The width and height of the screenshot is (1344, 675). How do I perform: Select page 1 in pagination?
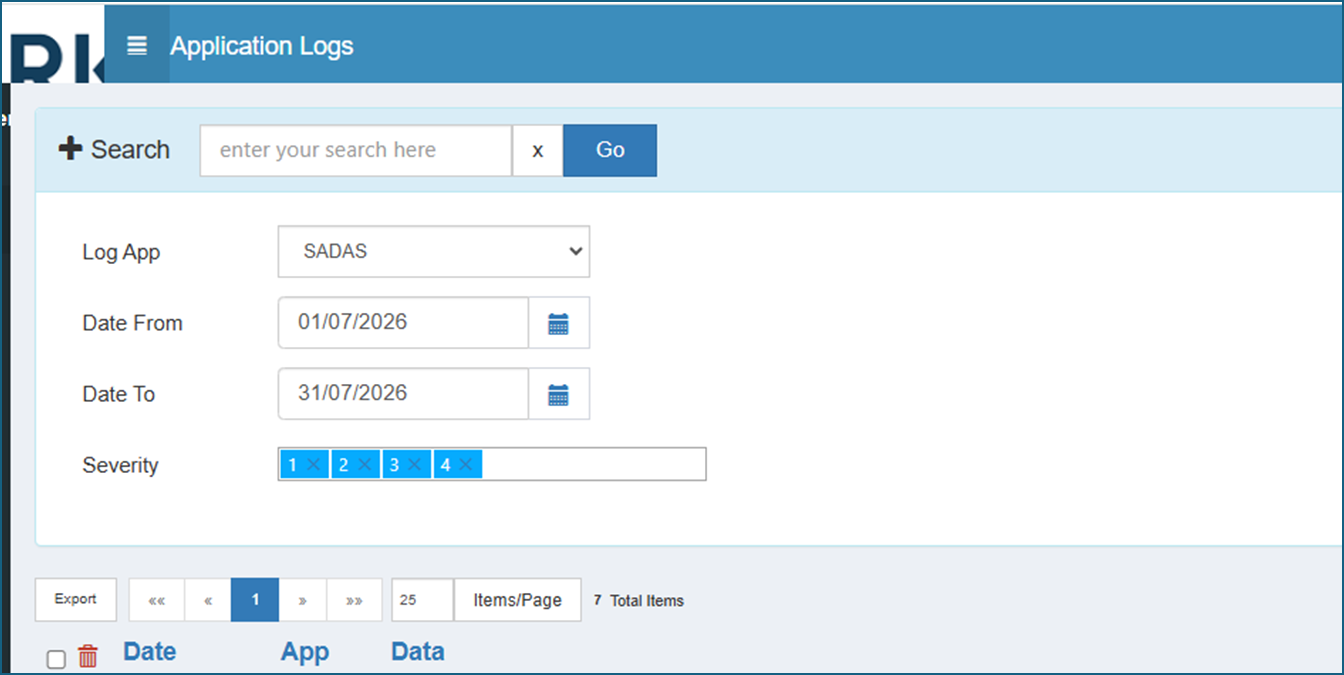pyautogui.click(x=255, y=600)
